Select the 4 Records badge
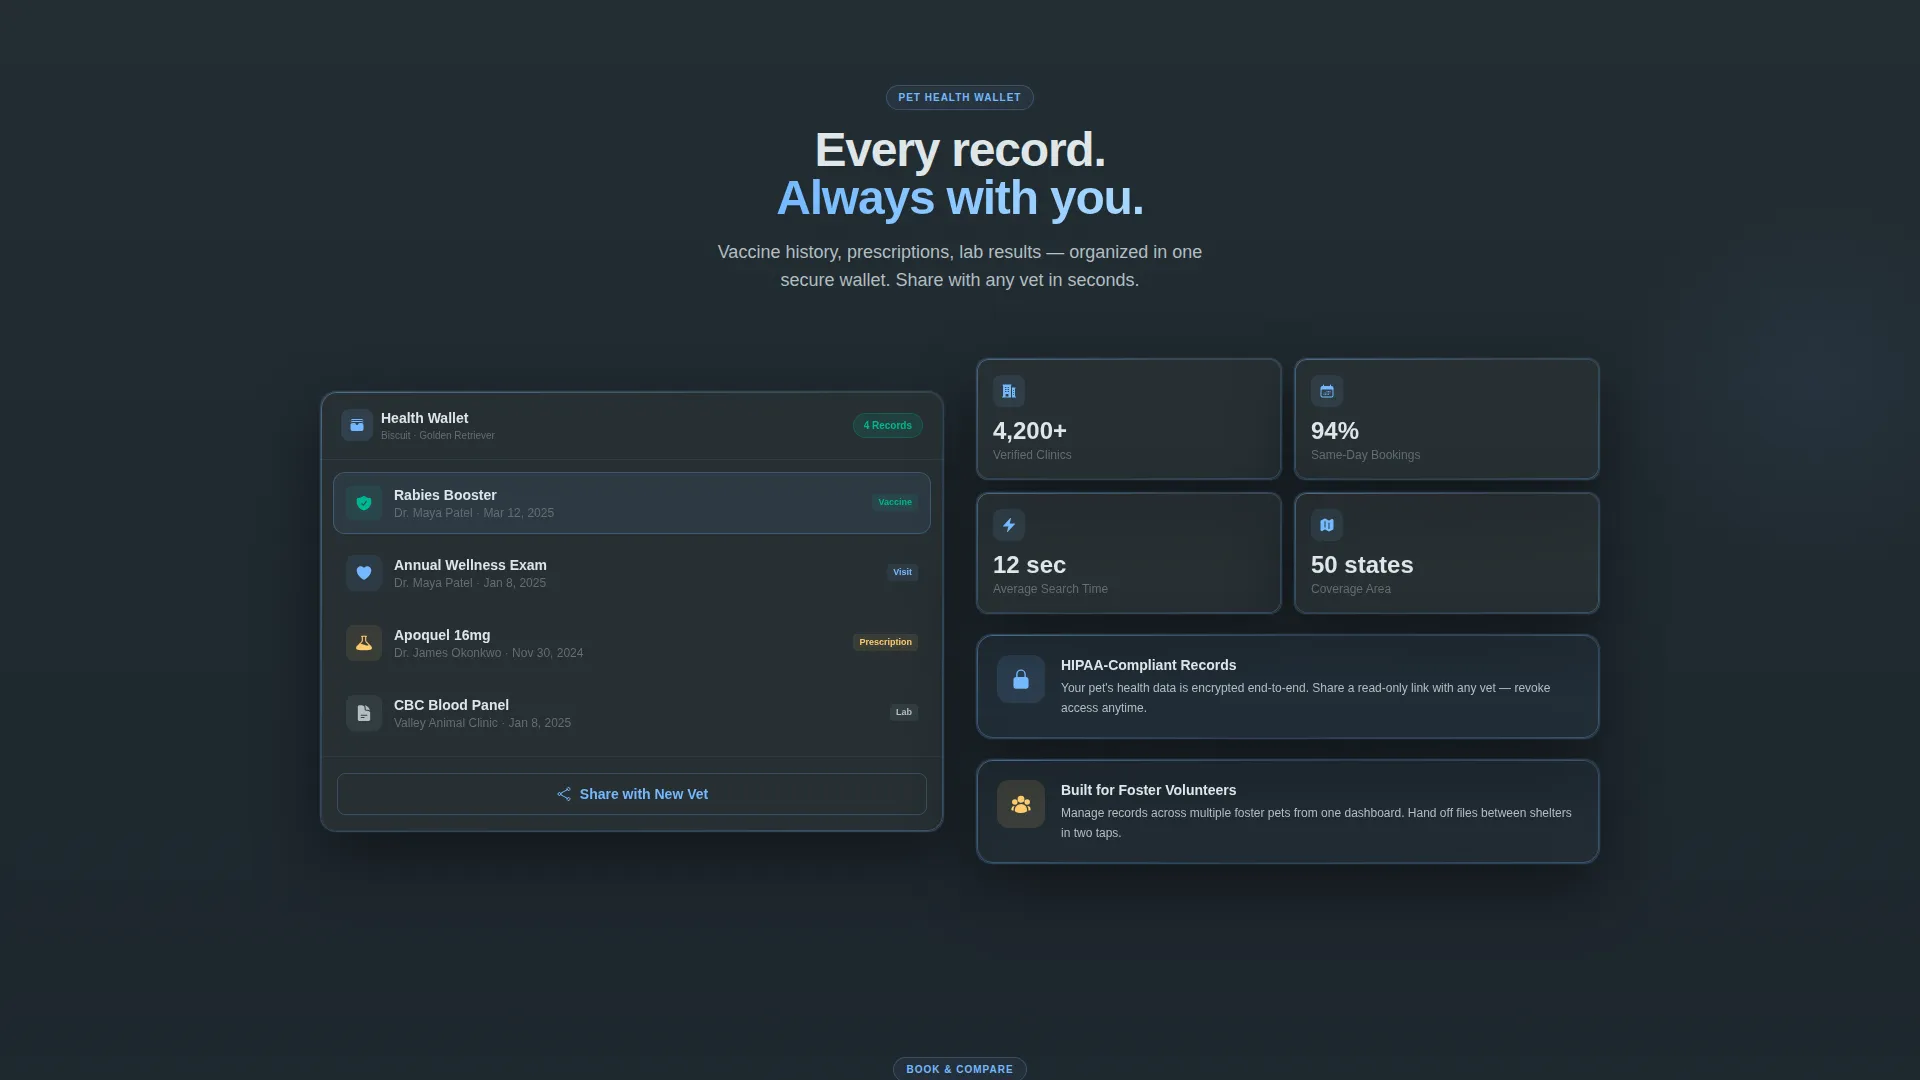Screen dimensions: 1920x1080 [x=888, y=426]
